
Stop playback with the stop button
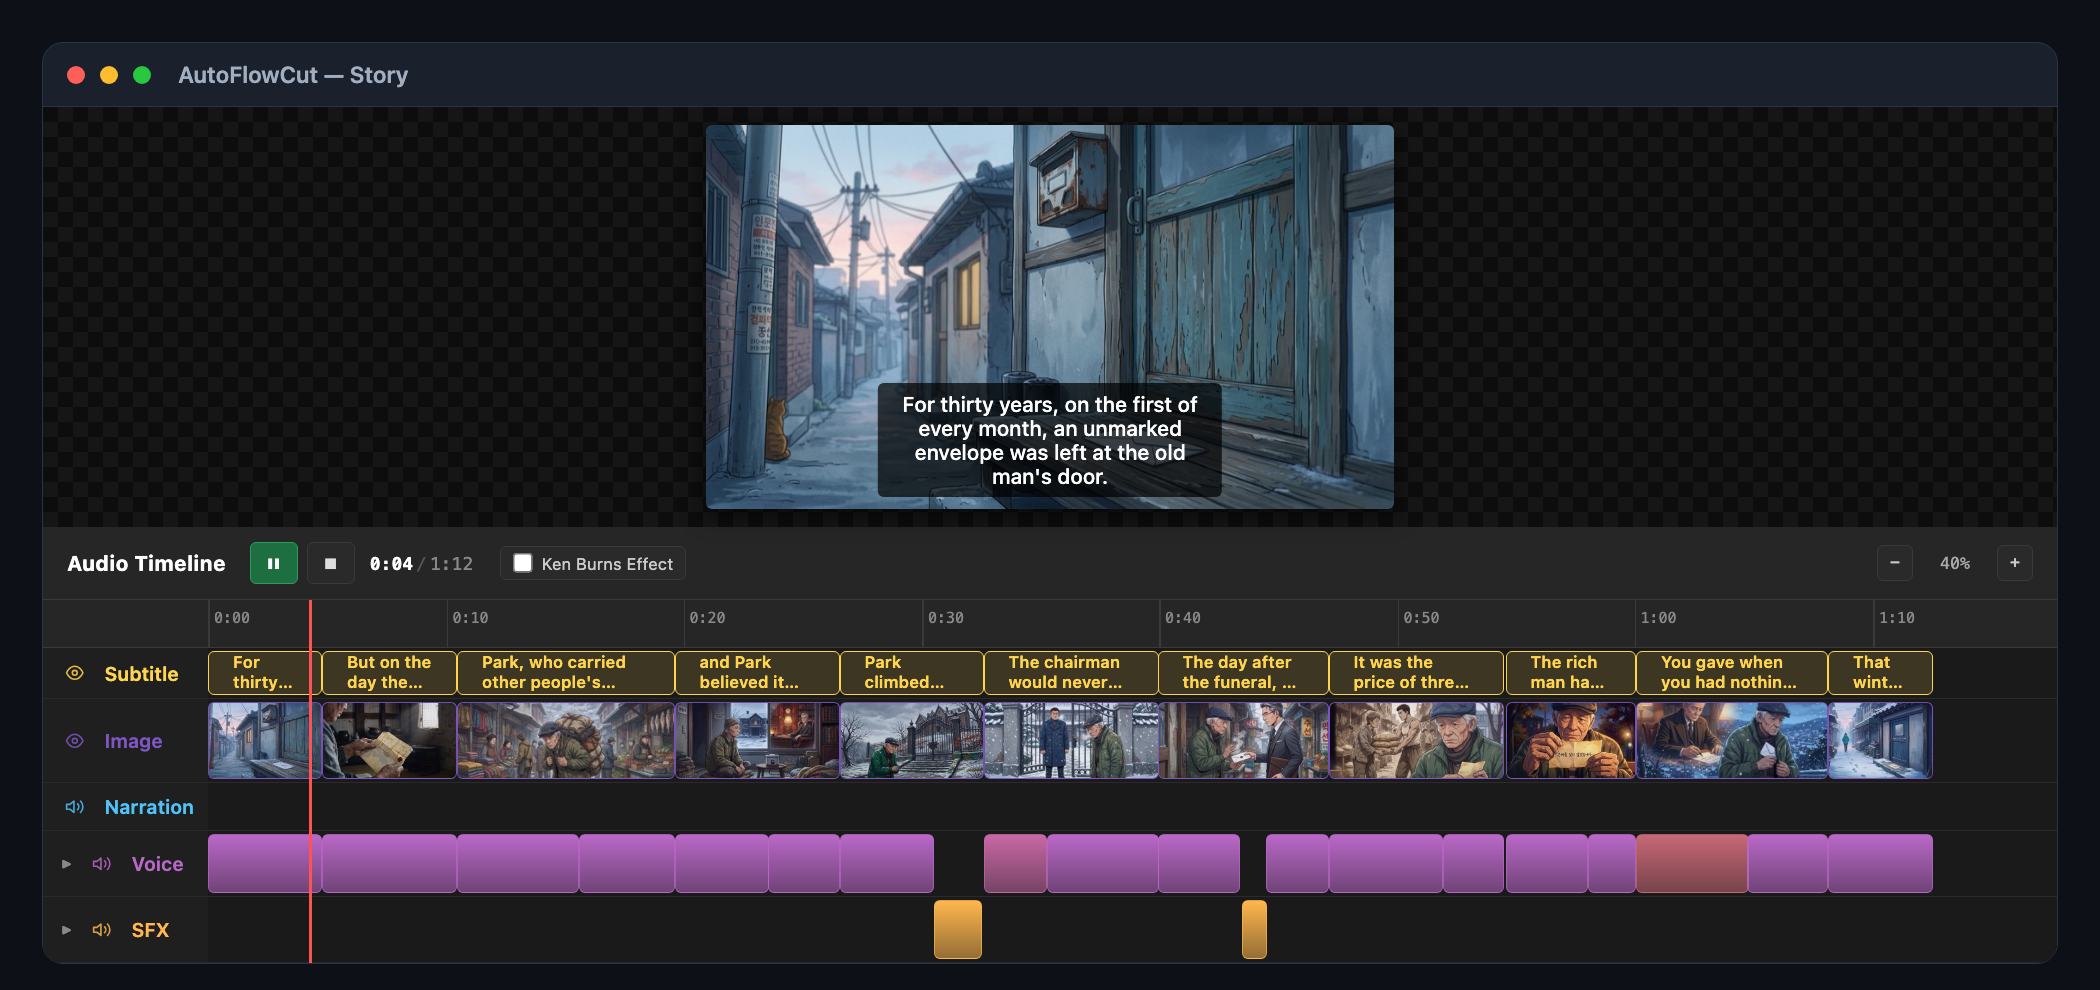coord(330,563)
